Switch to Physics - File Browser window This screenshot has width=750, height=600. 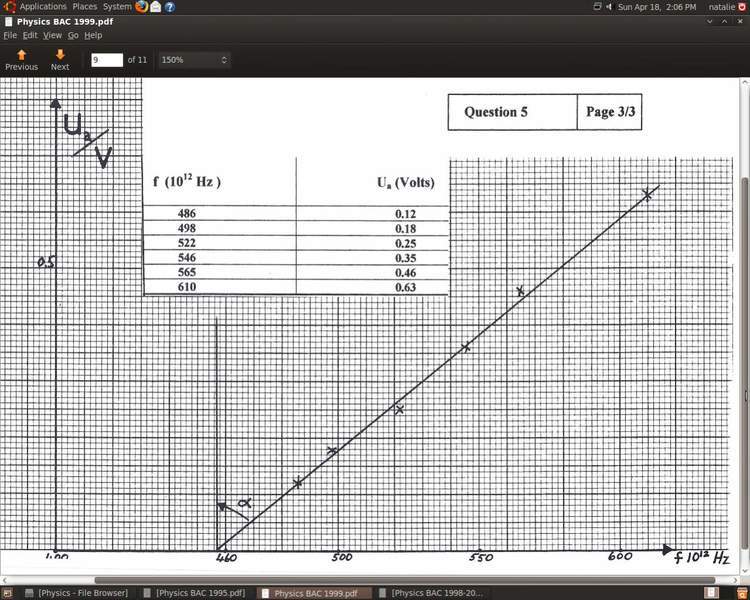click(77, 593)
